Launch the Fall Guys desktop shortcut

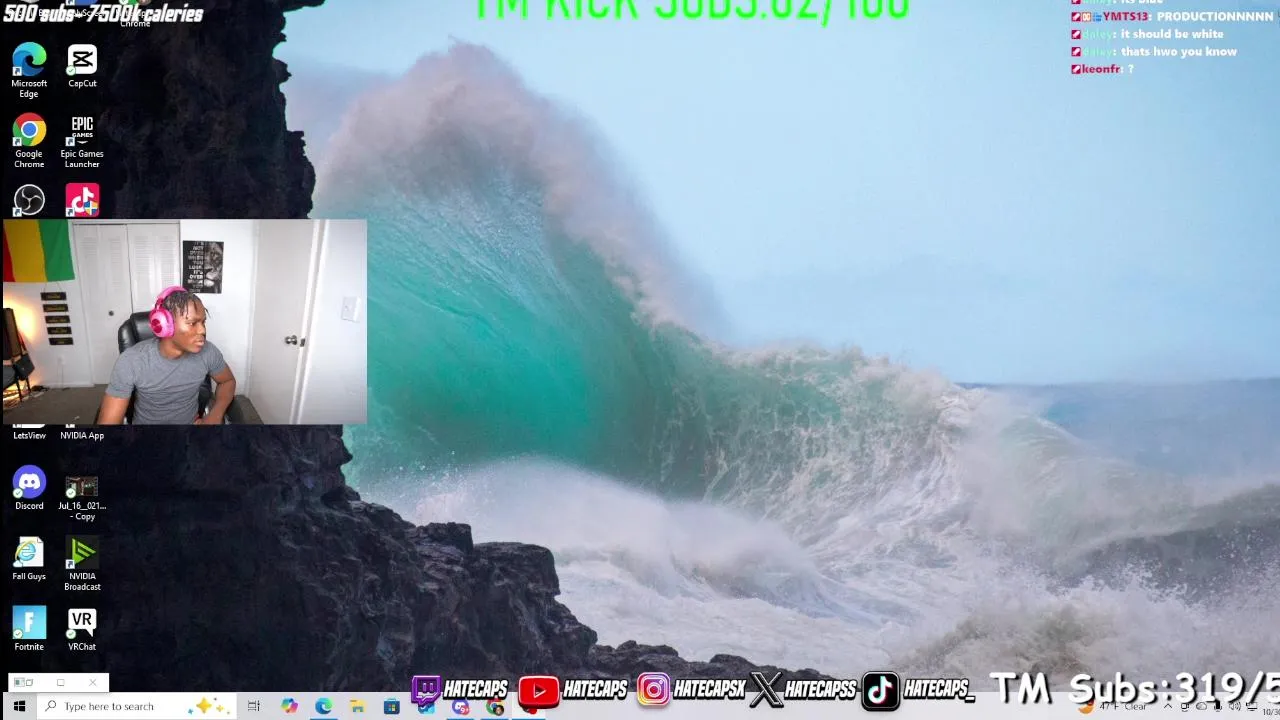29,560
